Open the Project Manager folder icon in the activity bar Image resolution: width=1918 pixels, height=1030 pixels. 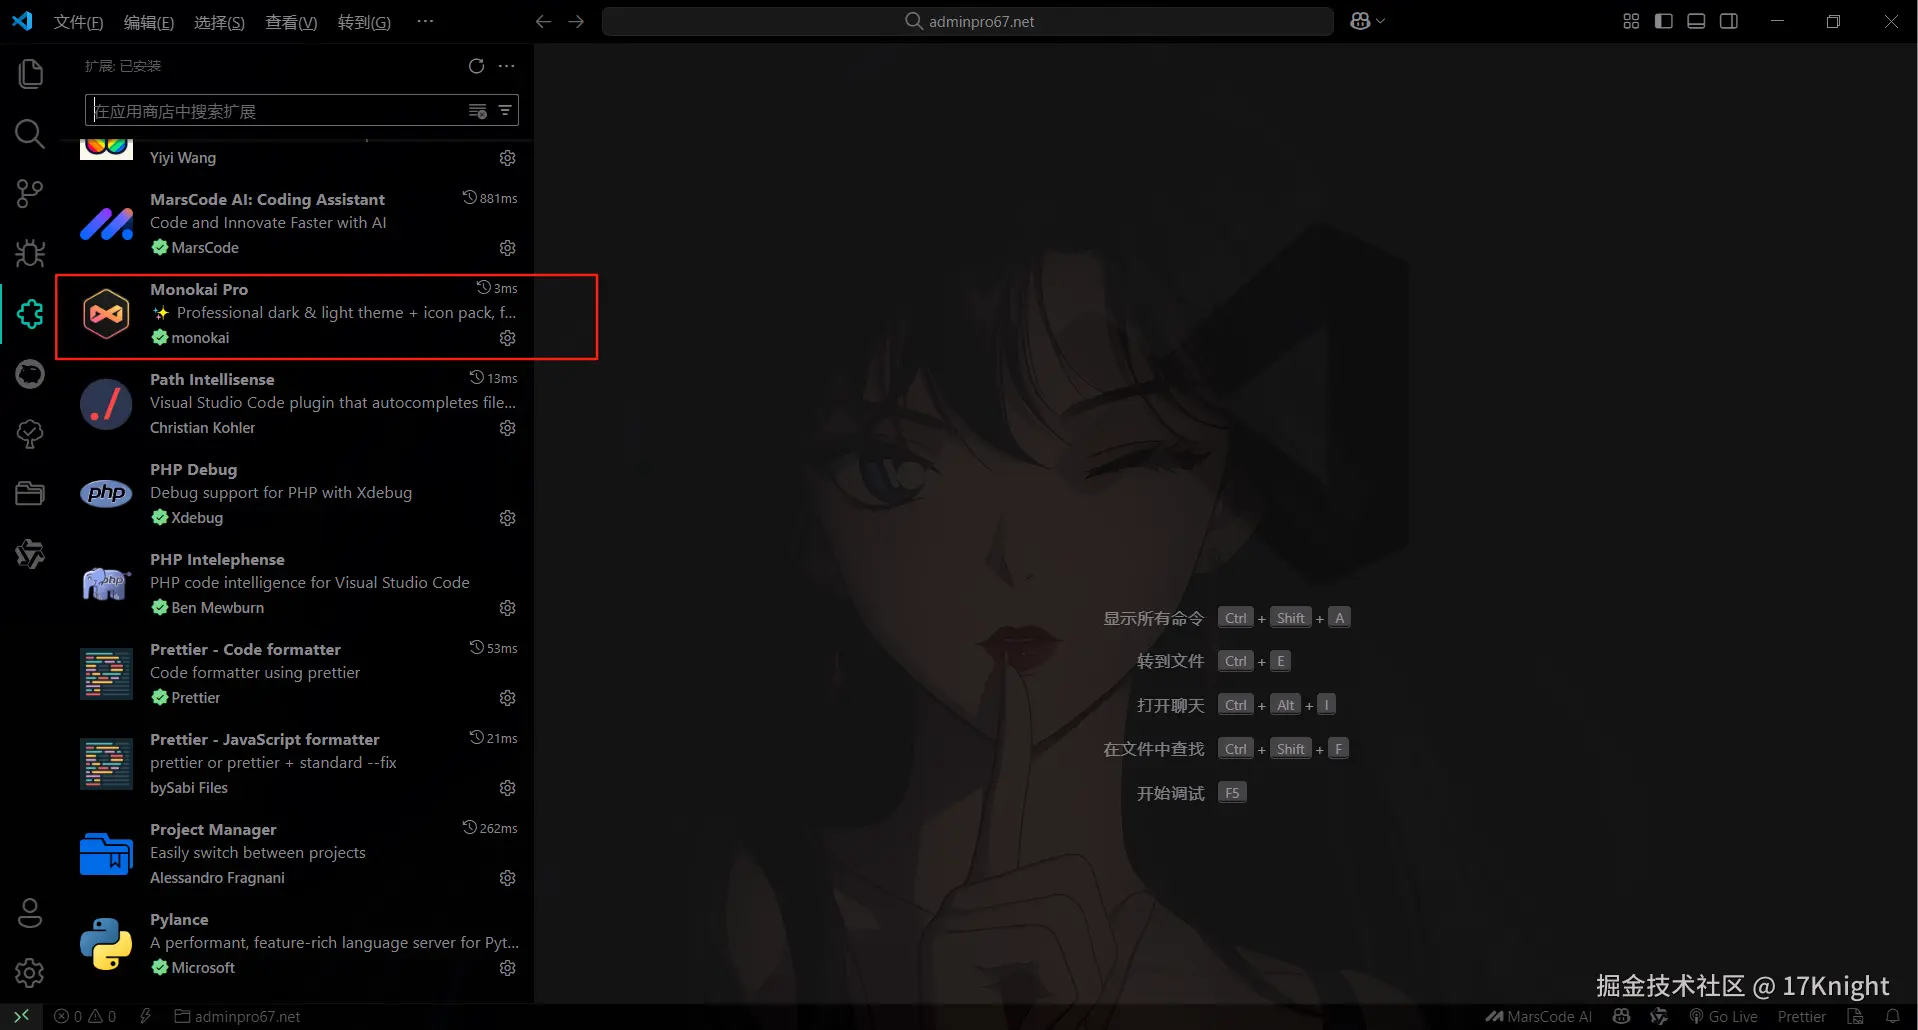30,494
